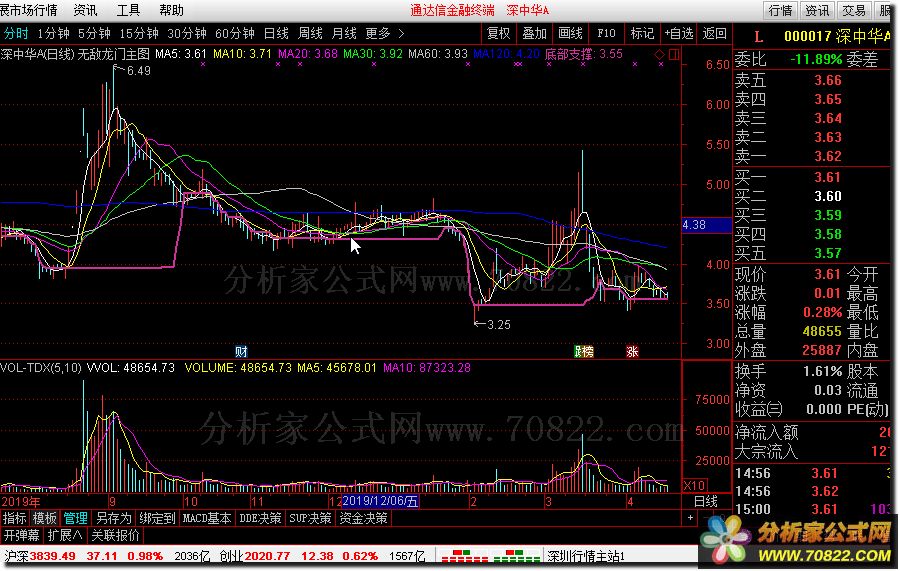The width and height of the screenshot is (900, 571).
Task: Click the 行情 button at top right
Action: click(780, 10)
